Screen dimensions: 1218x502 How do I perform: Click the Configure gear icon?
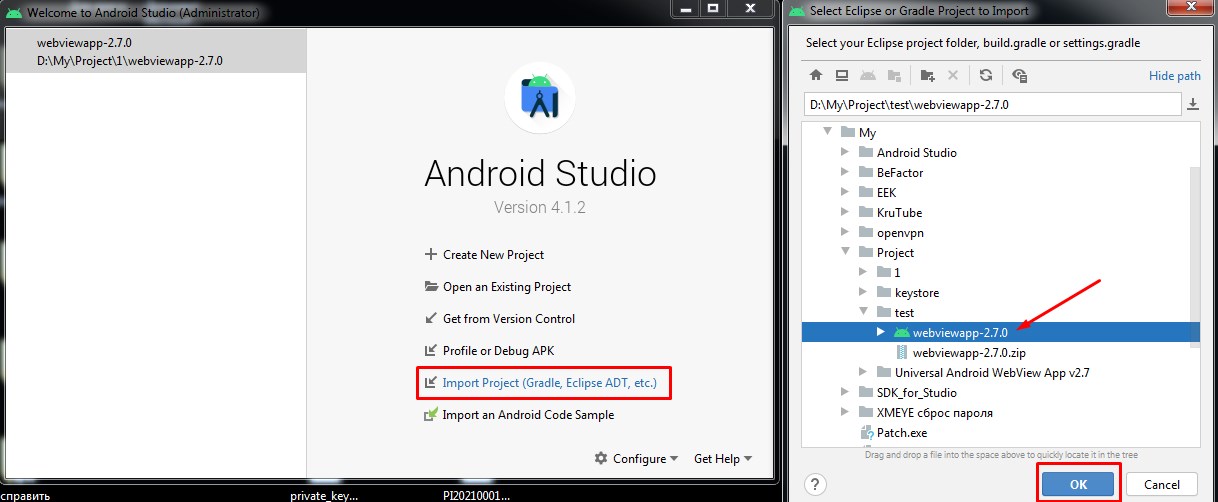point(601,458)
